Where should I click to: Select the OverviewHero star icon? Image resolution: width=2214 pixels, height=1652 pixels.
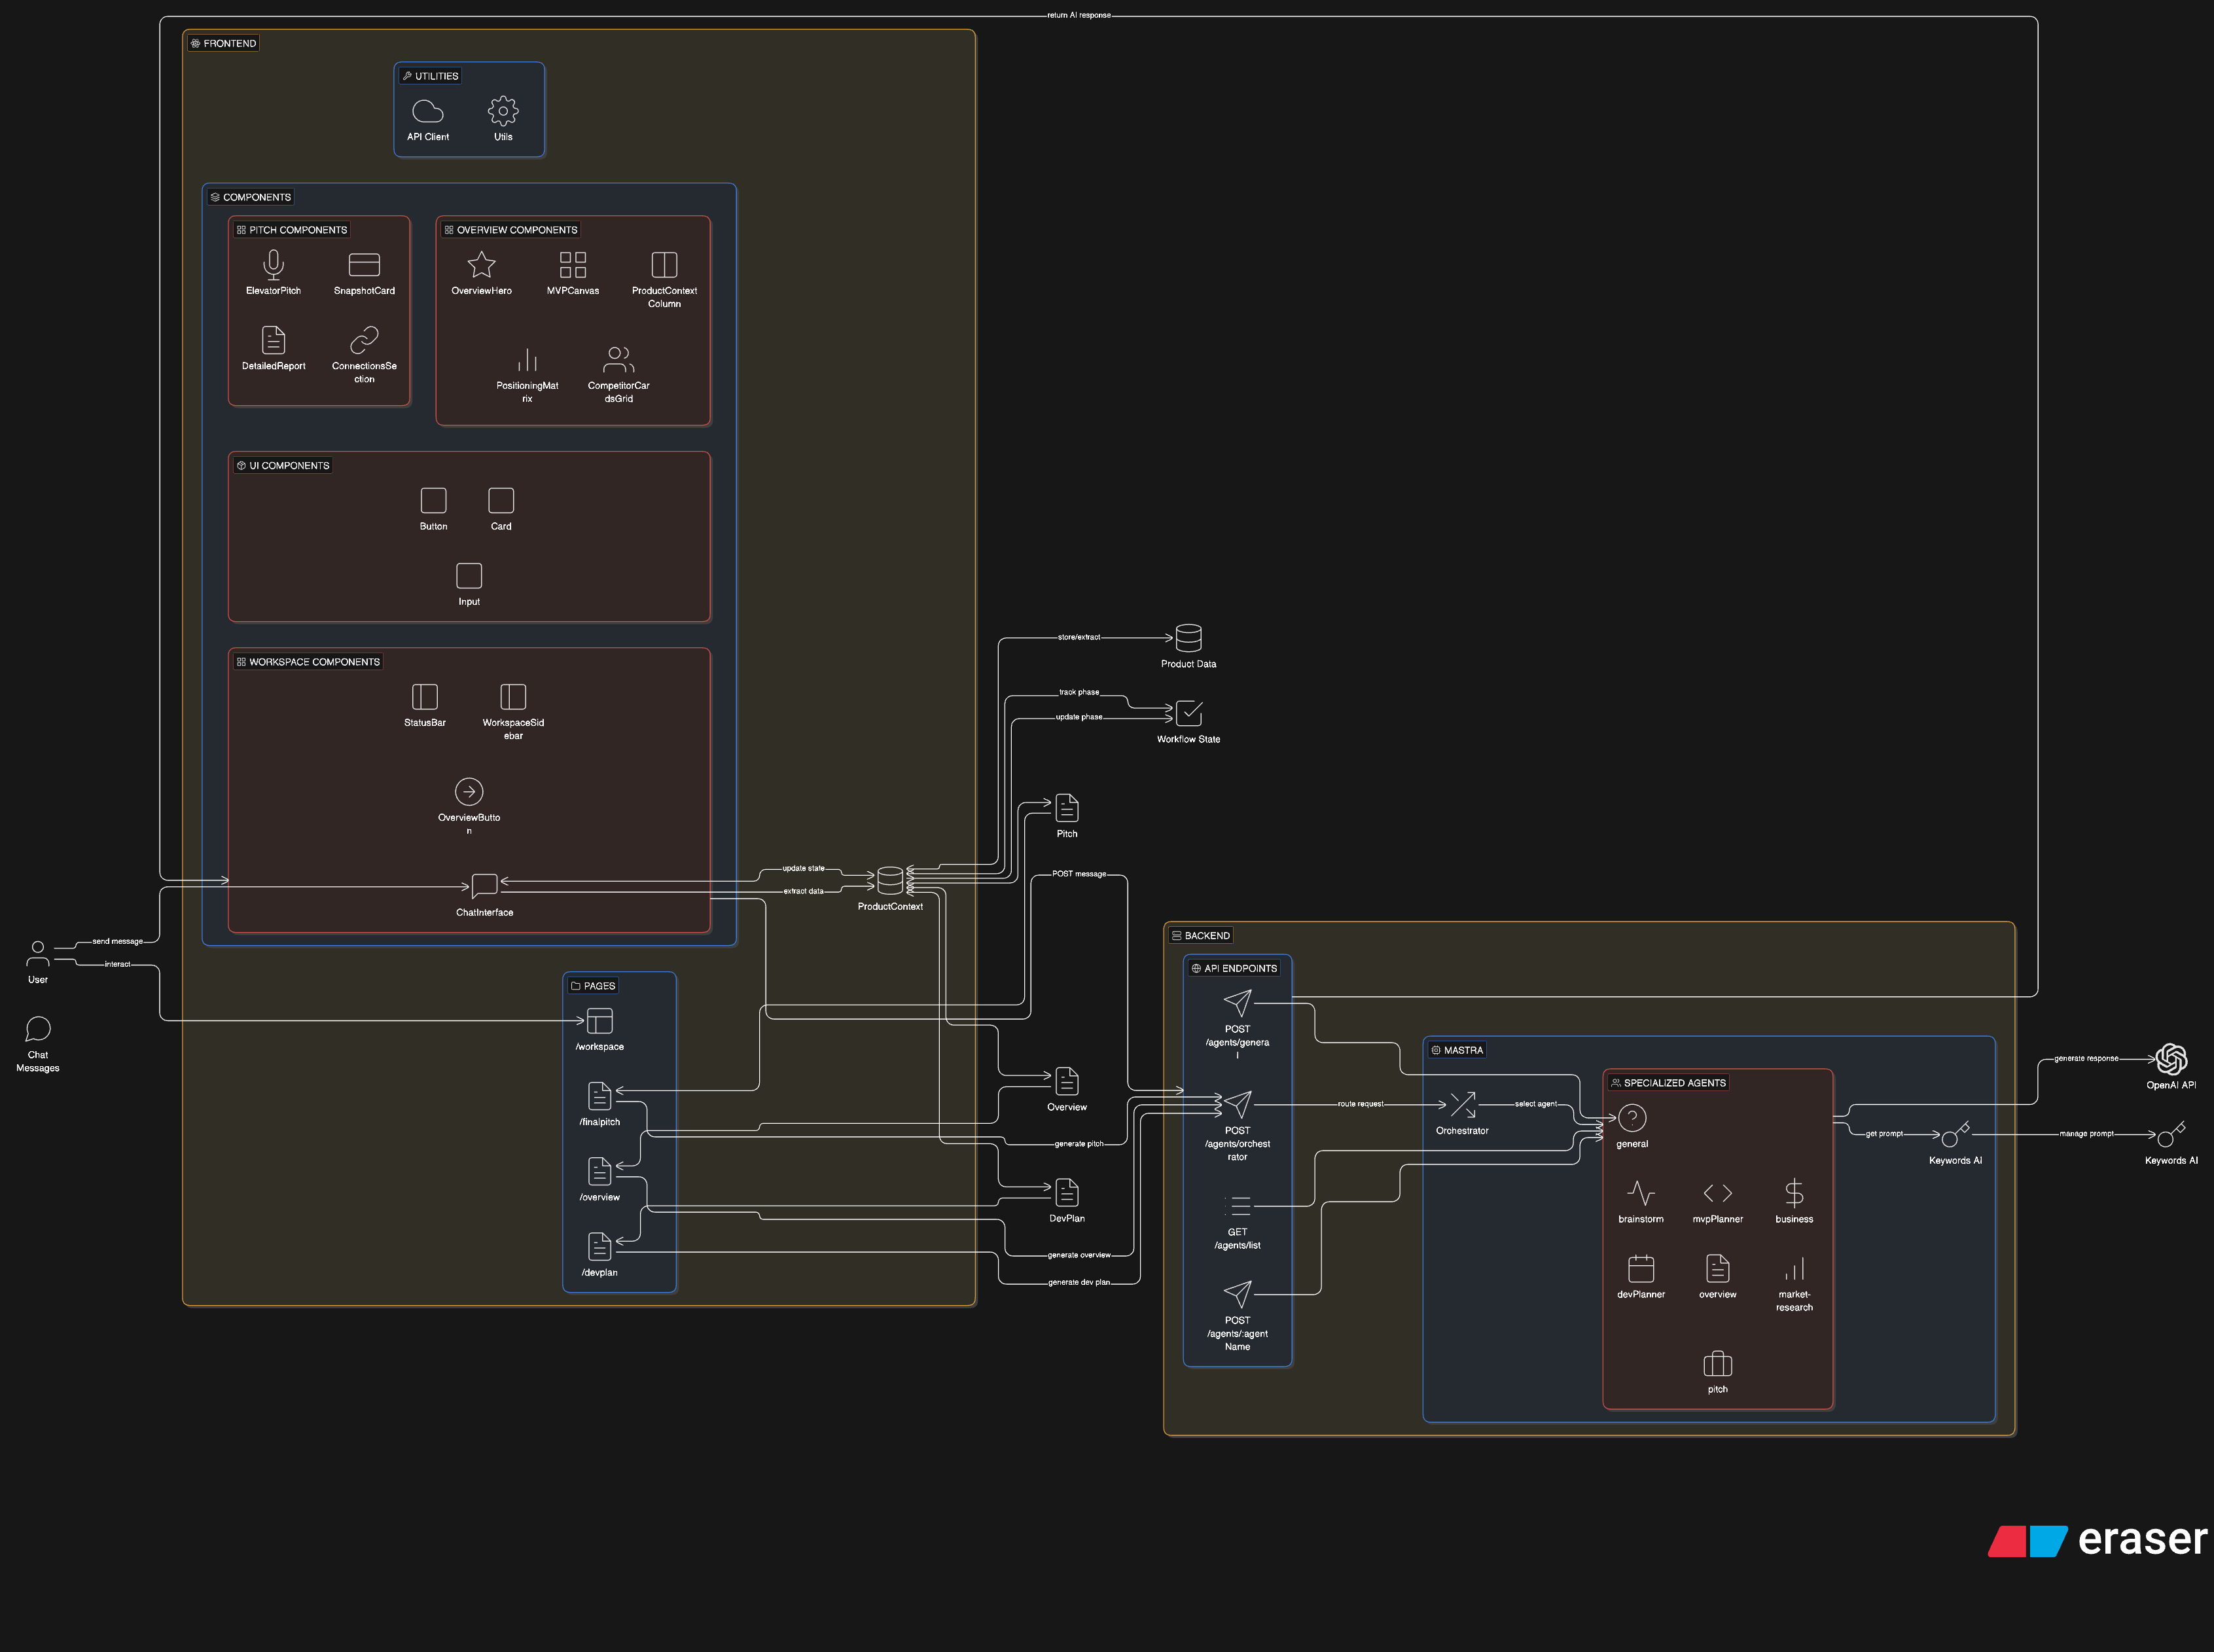point(481,264)
